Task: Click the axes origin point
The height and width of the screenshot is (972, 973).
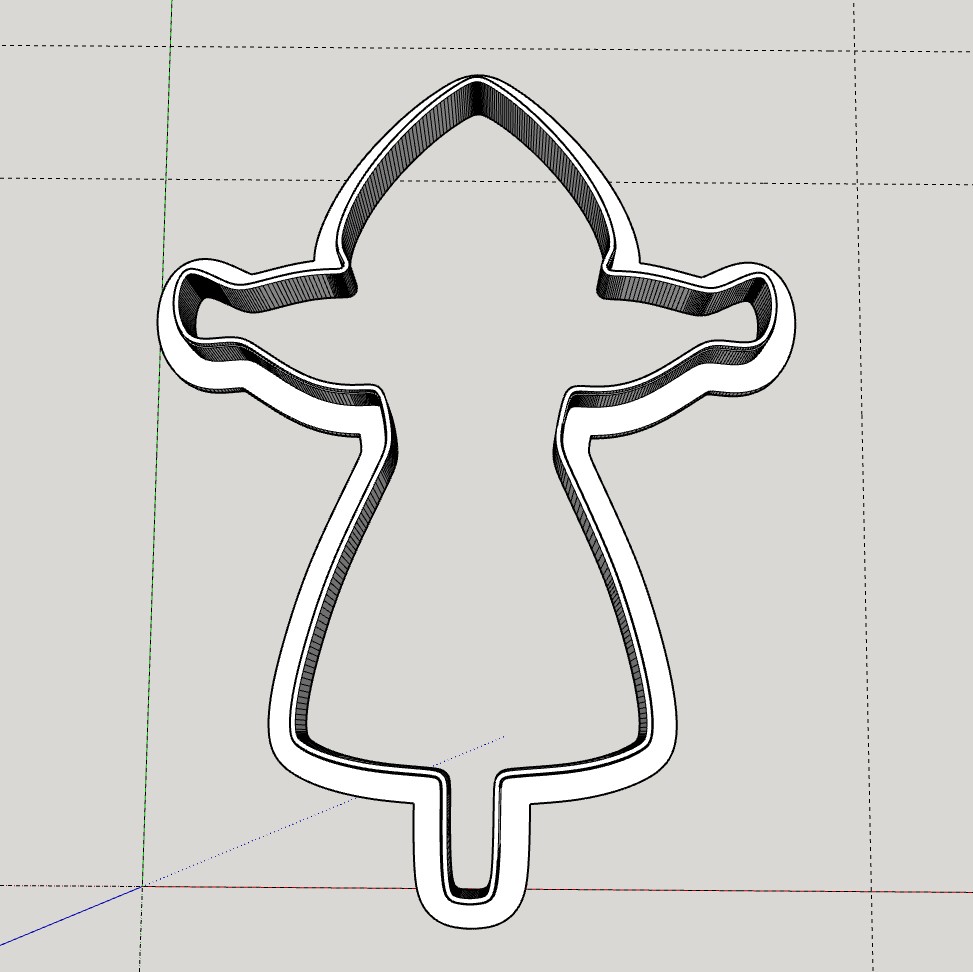Action: pos(142,887)
